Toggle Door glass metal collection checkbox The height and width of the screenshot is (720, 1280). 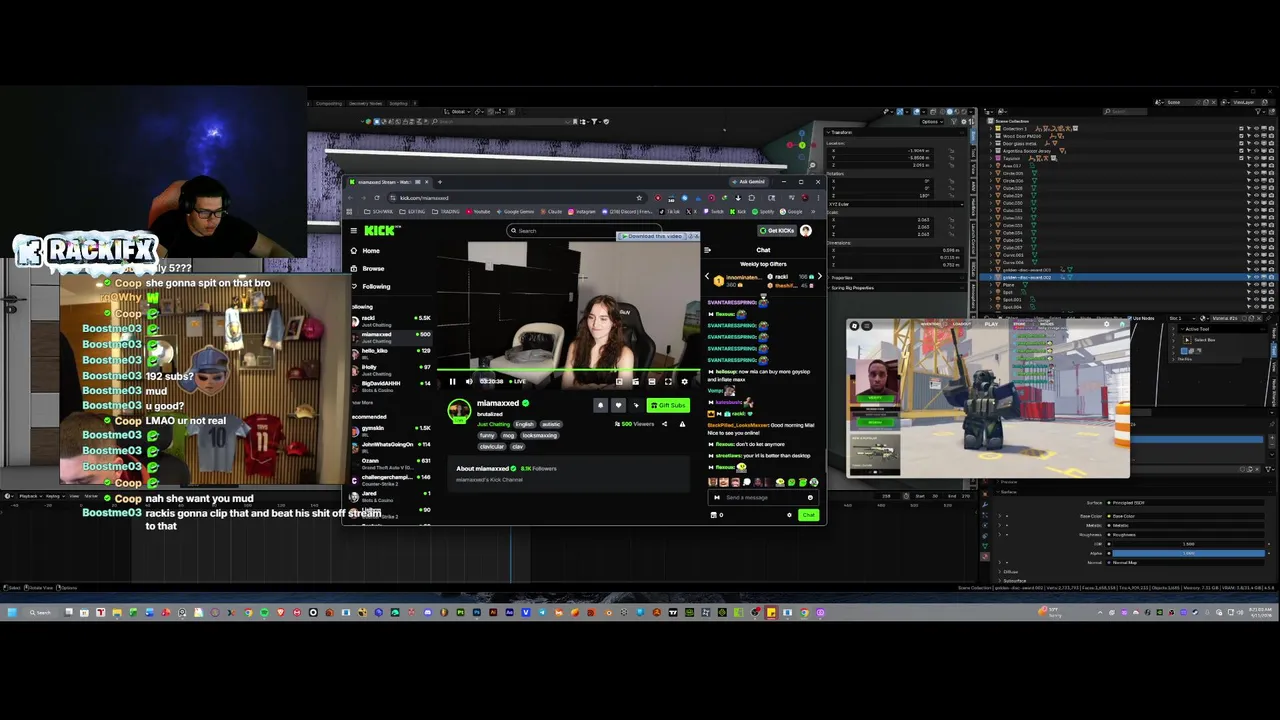pyautogui.click(x=1242, y=143)
